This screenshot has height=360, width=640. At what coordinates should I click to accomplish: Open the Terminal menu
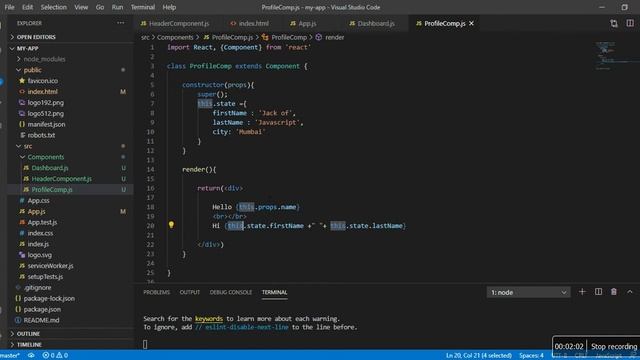(142, 7)
